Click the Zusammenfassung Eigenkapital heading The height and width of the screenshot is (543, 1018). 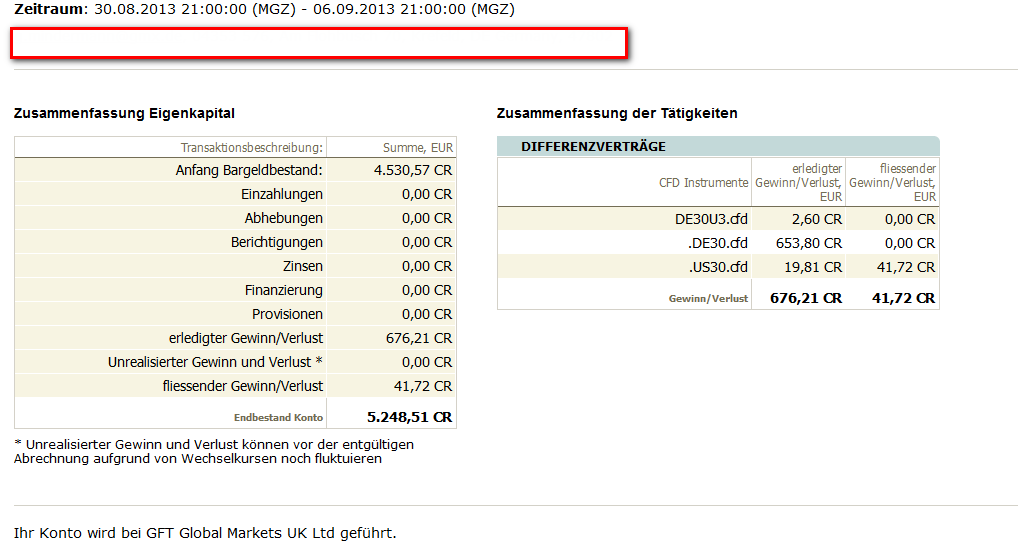point(124,114)
